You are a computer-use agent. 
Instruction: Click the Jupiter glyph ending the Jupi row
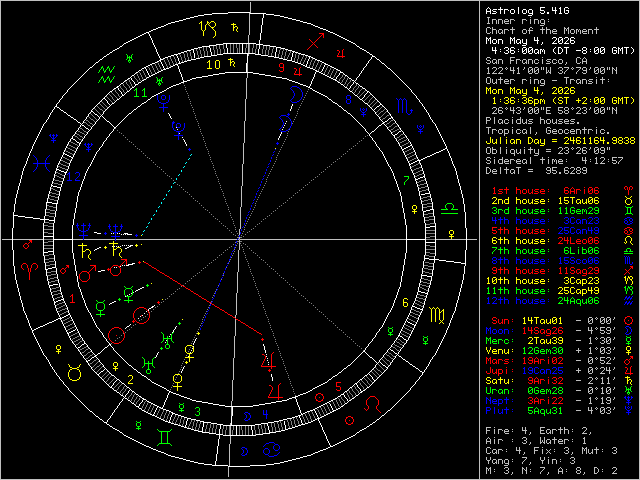pyautogui.click(x=629, y=371)
